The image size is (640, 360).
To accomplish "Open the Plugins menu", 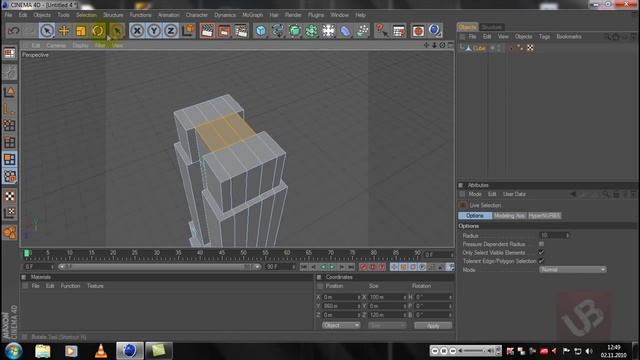I will (316, 15).
